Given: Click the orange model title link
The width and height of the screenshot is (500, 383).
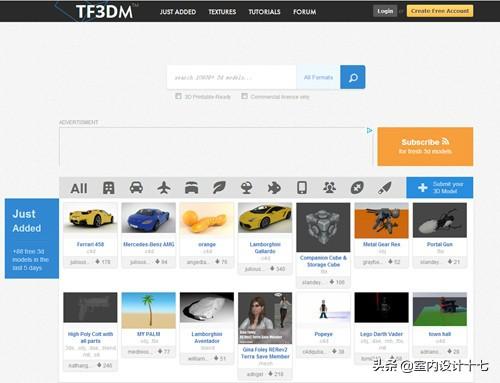Looking at the screenshot, I should [x=207, y=244].
